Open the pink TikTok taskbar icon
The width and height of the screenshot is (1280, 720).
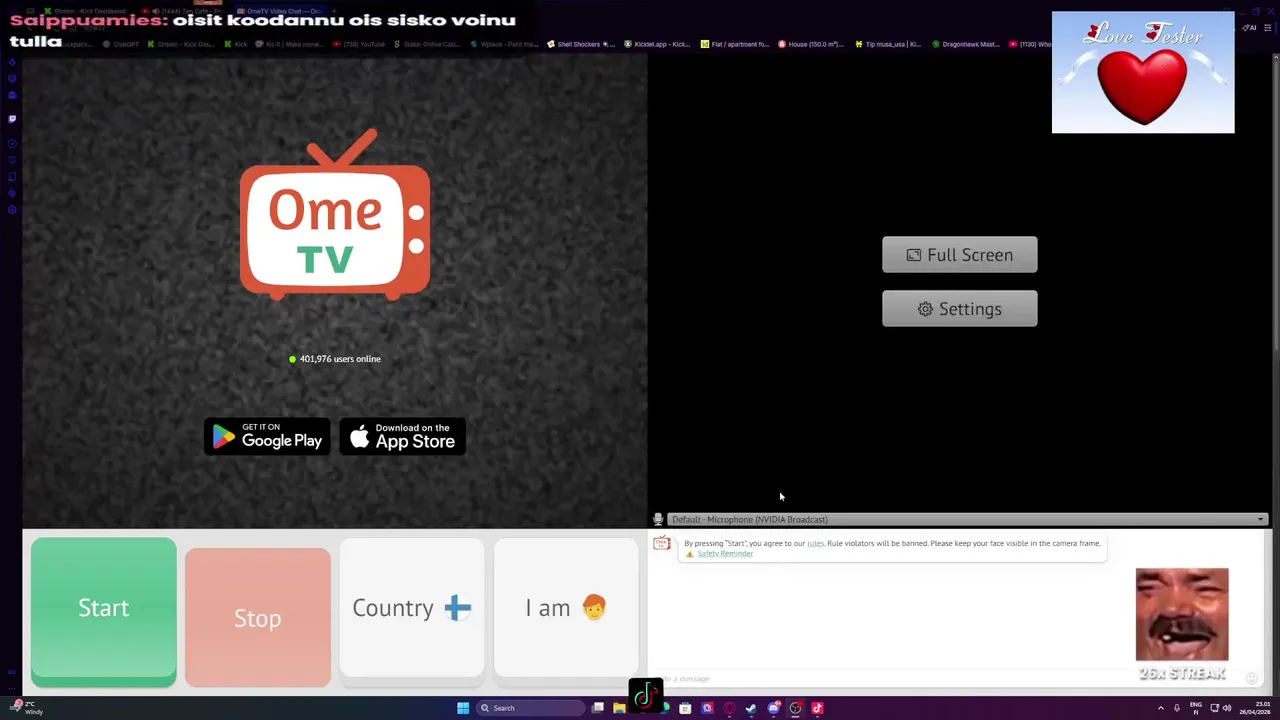818,708
